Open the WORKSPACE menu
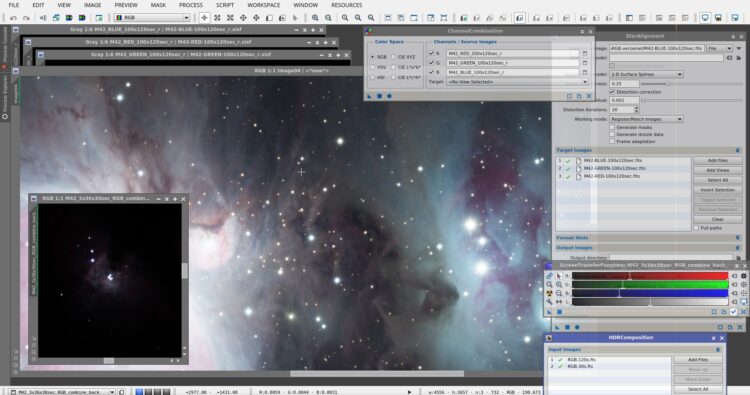This screenshot has height=395, width=750. pos(264,5)
